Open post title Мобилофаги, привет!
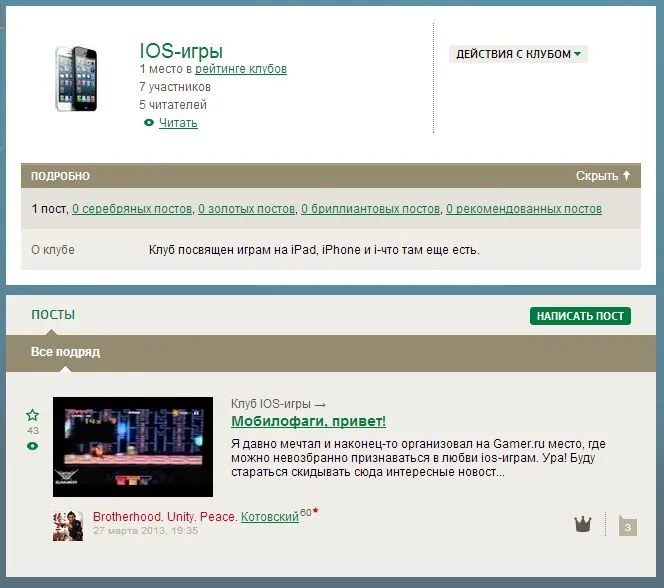Viewport: 664px width, 588px height. (x=308, y=421)
